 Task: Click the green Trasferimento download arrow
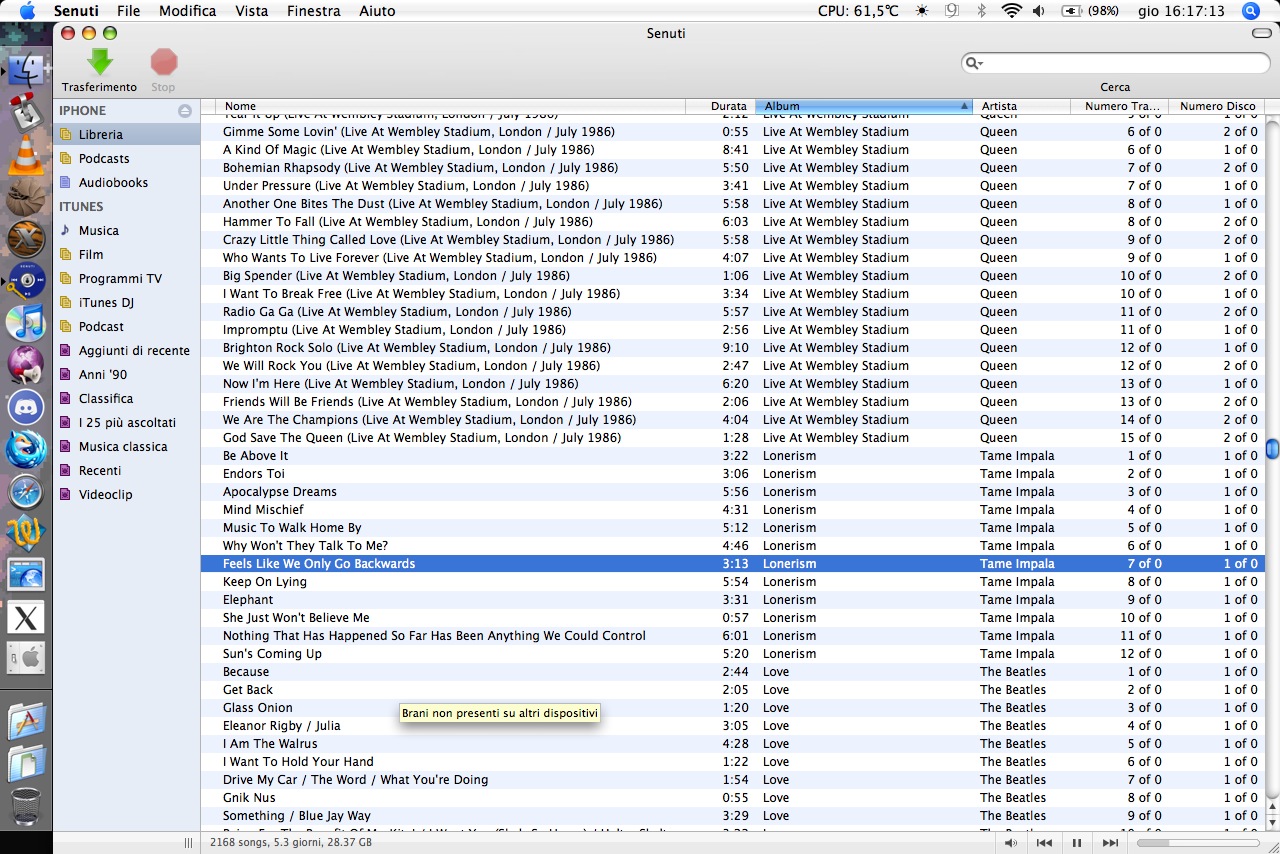pos(99,63)
